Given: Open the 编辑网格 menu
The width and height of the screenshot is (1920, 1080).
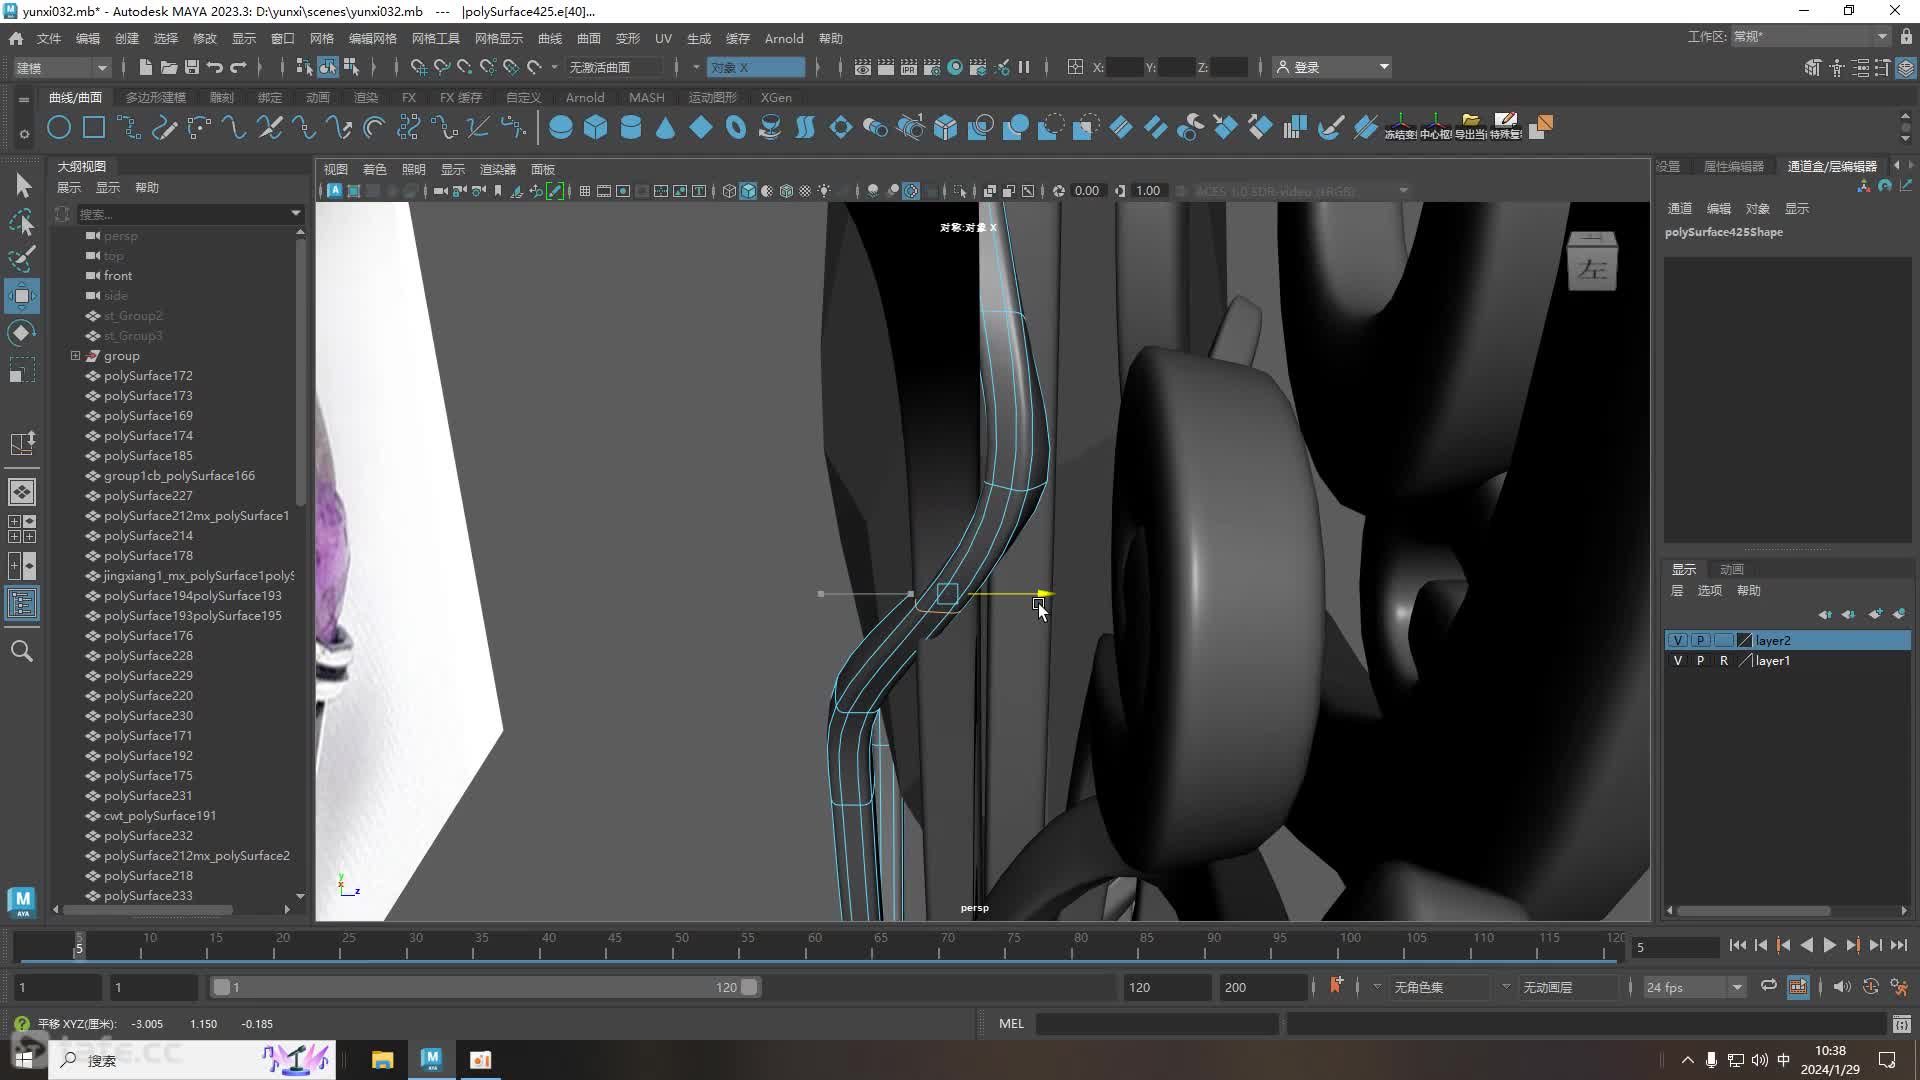Looking at the screenshot, I should coord(373,38).
